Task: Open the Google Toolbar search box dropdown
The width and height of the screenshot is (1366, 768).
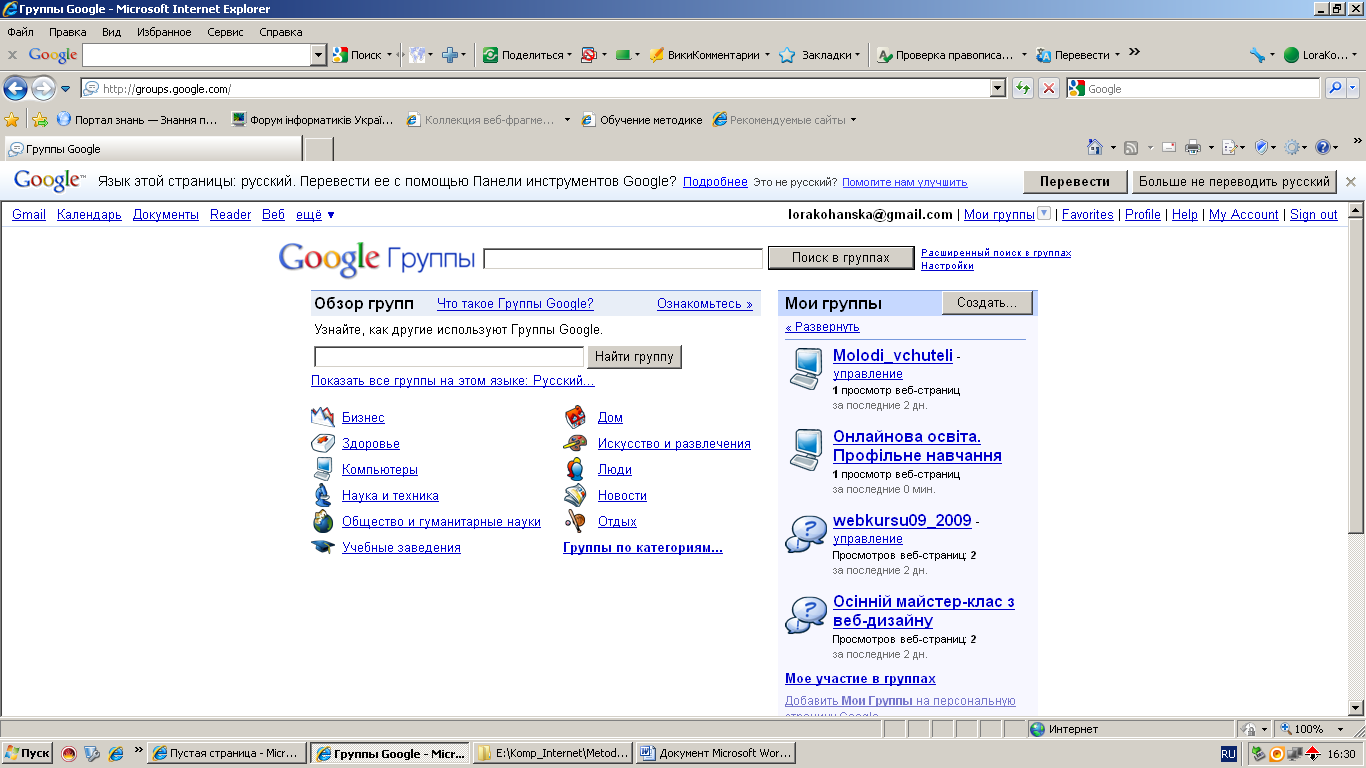Action: pos(319,55)
